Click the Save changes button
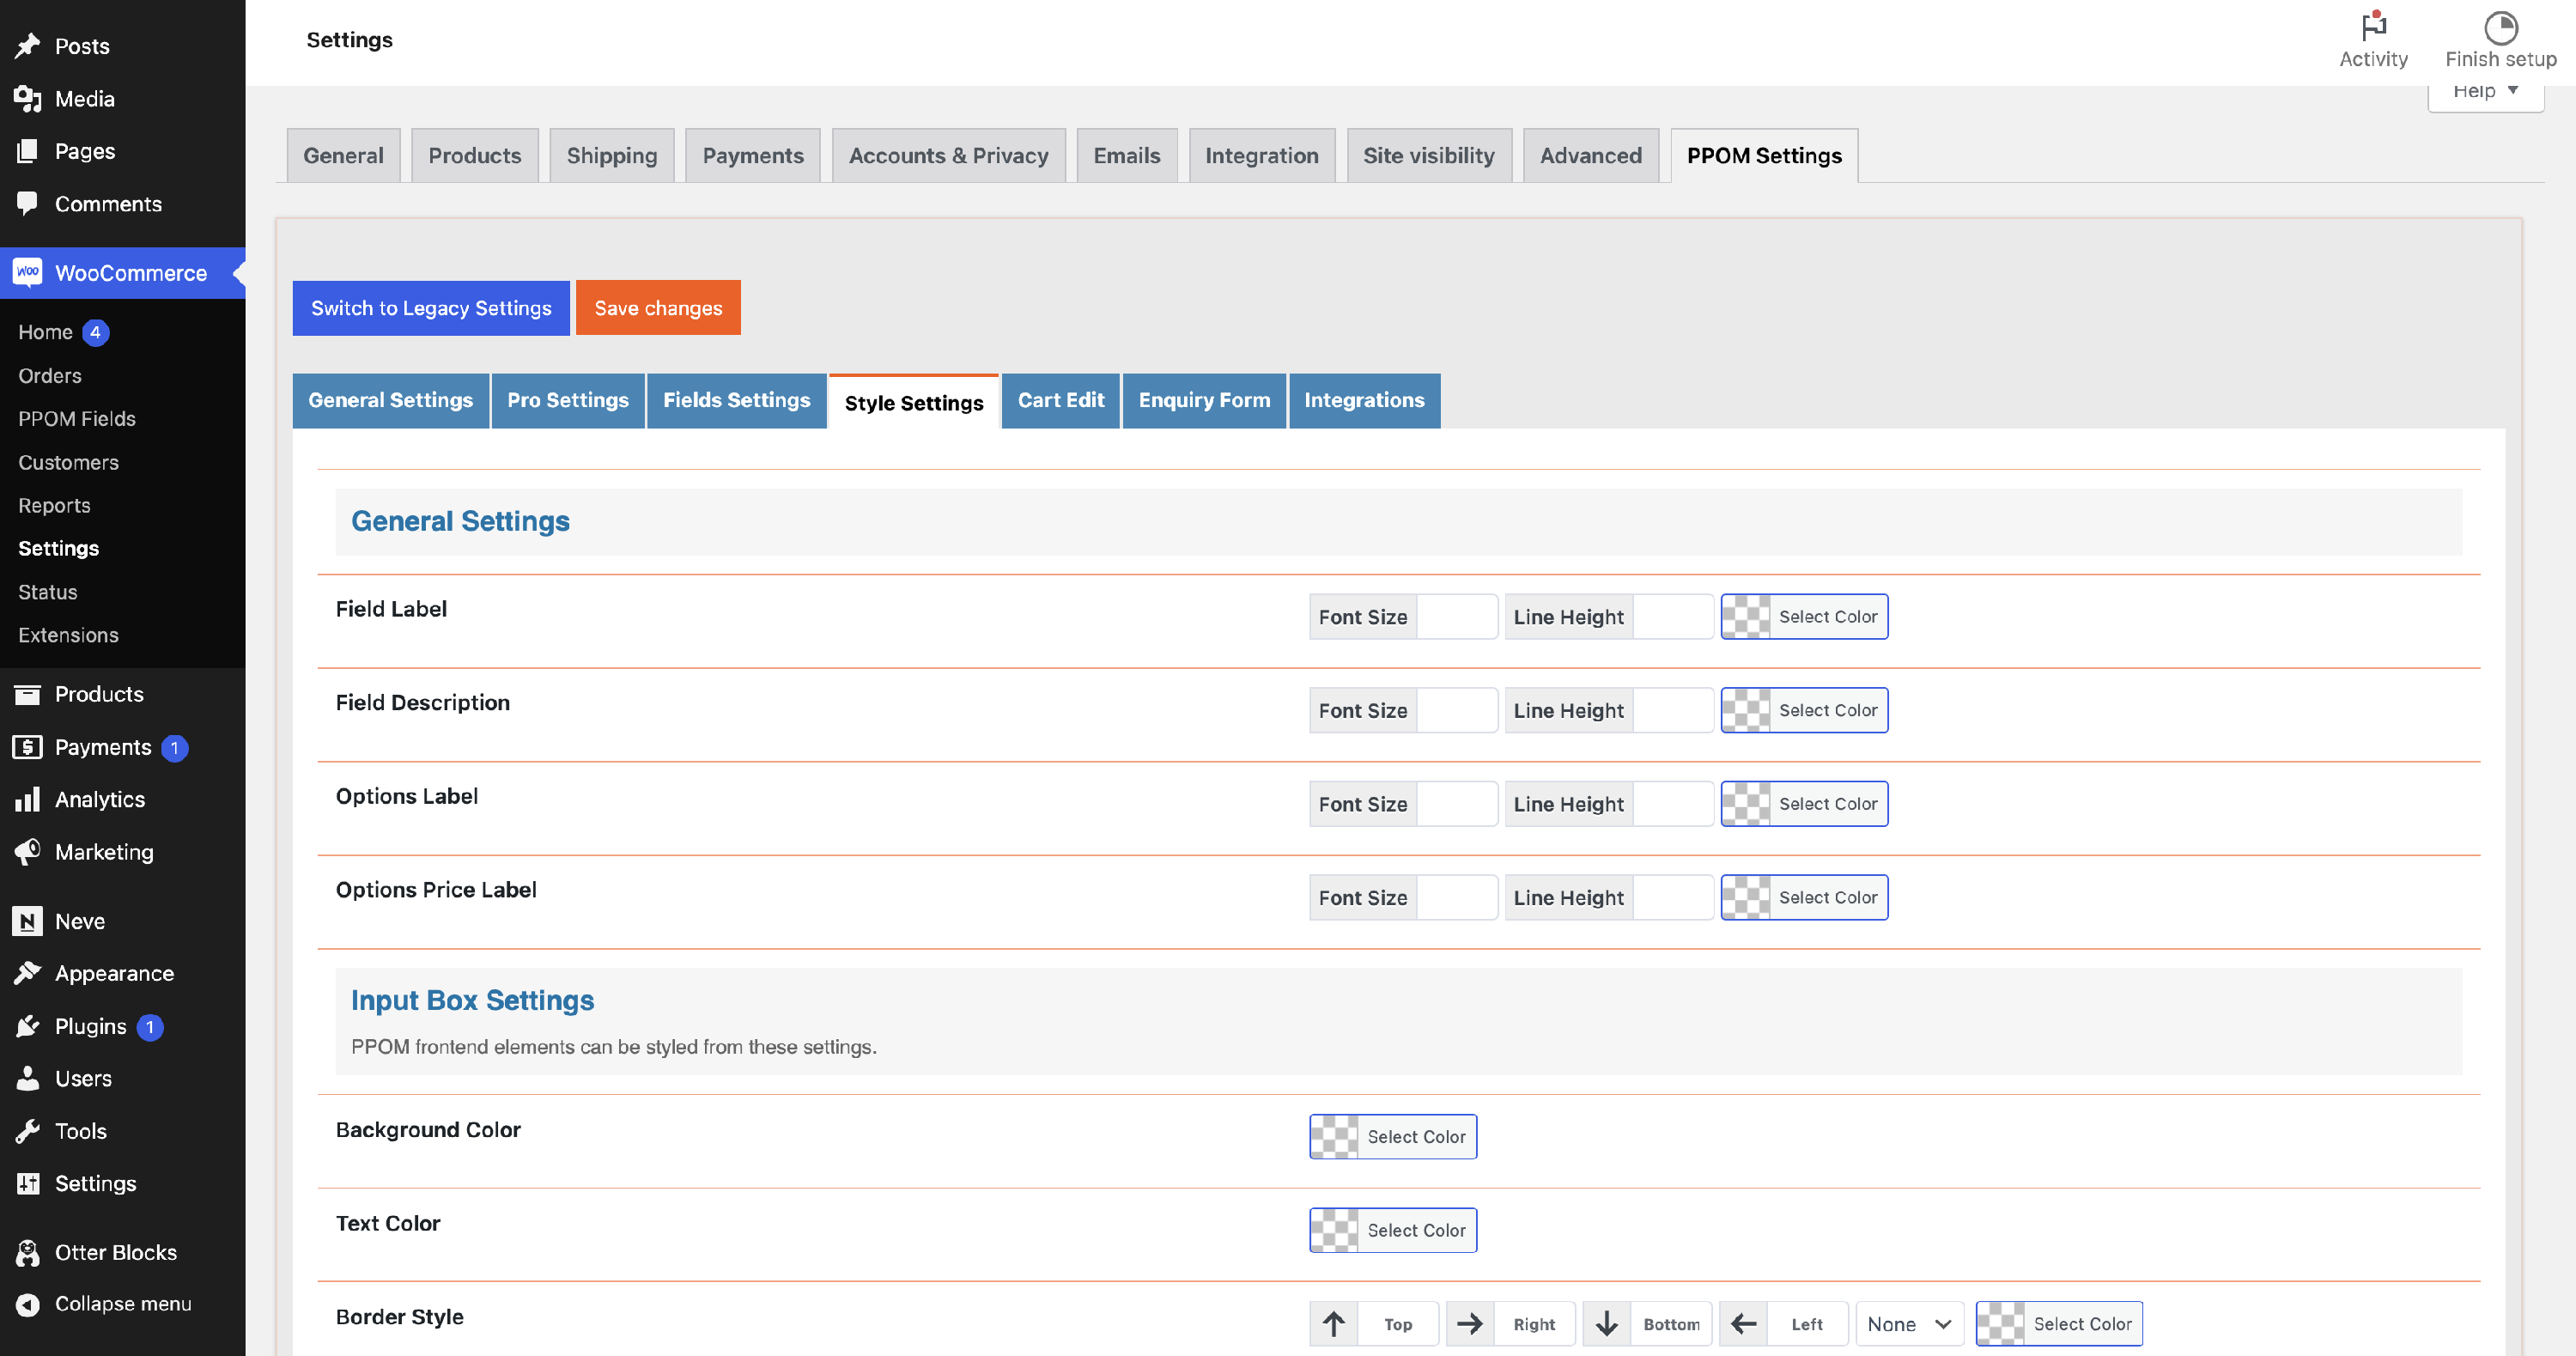This screenshot has height=1356, width=2576. coord(658,308)
